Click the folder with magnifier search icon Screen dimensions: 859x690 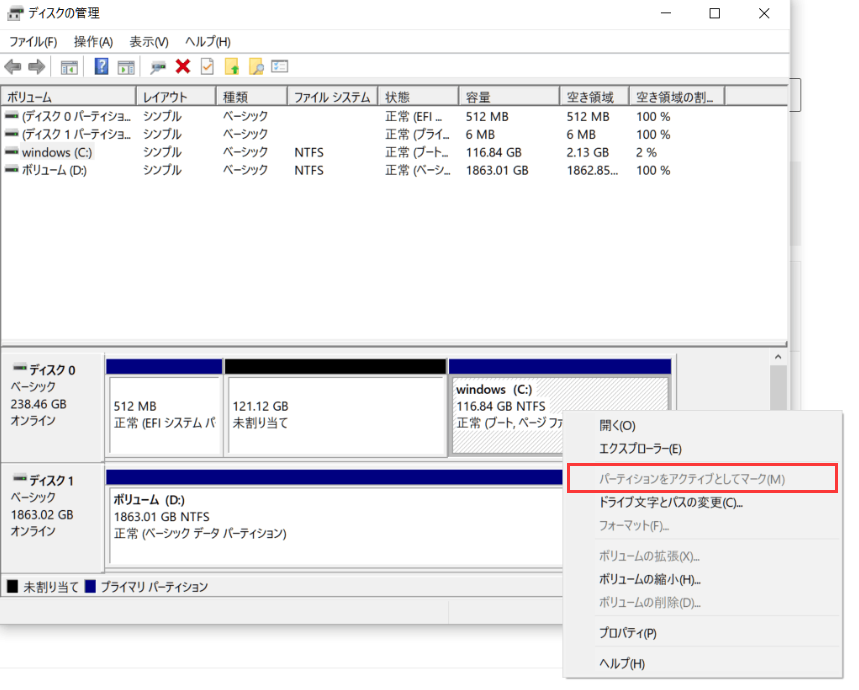[257, 66]
